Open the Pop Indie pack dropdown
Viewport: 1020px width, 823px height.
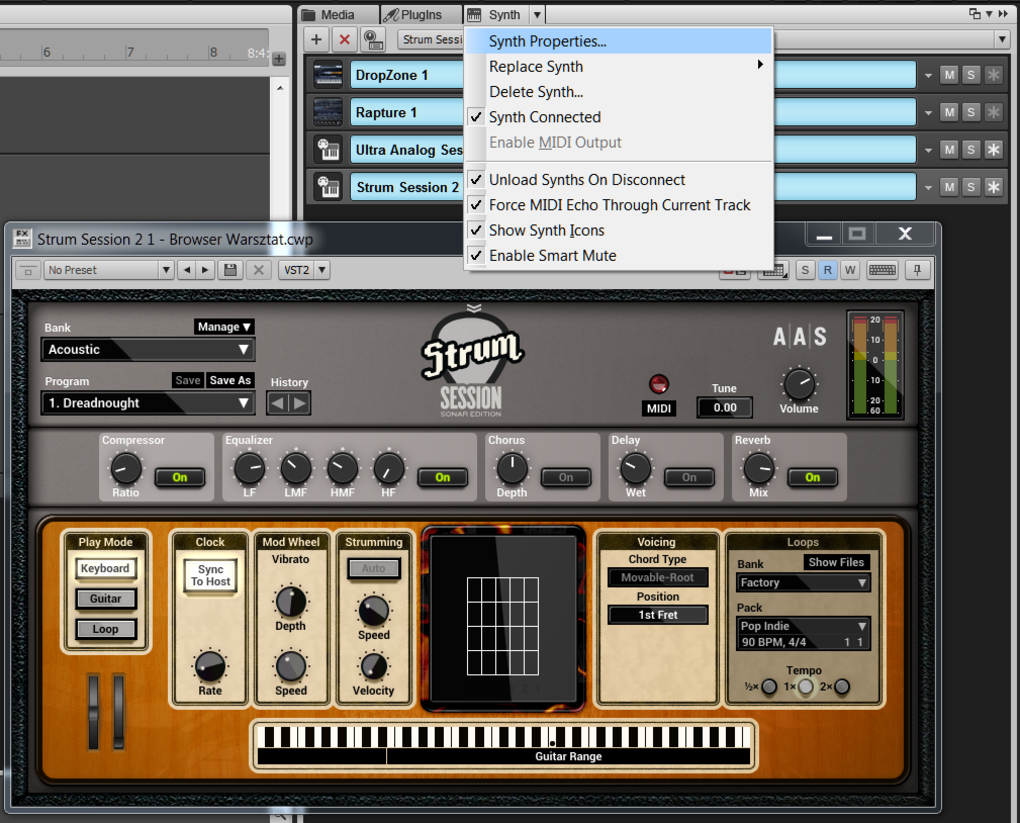tap(803, 626)
